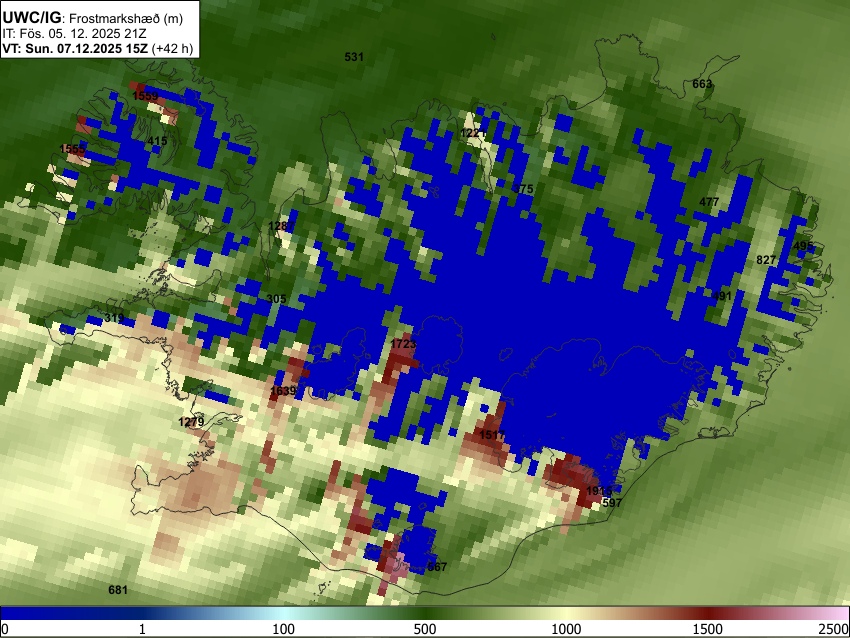Select the 1555 value label
Screen dimensions: 850x638
tap(72, 149)
